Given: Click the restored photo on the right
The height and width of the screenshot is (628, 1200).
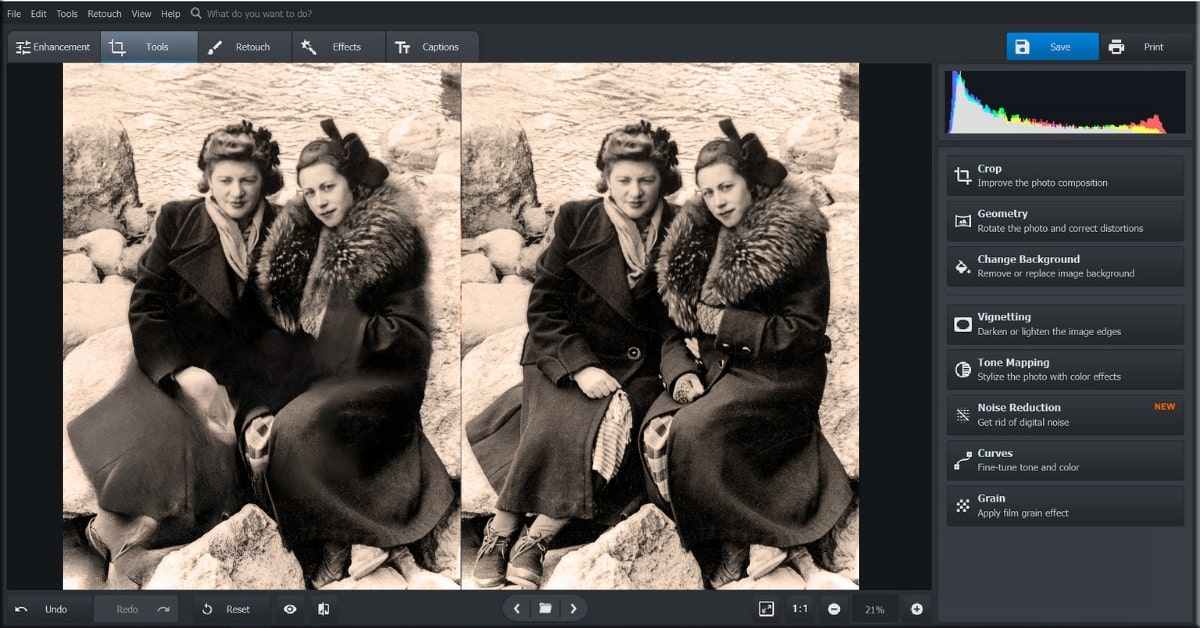Looking at the screenshot, I should click(660, 326).
